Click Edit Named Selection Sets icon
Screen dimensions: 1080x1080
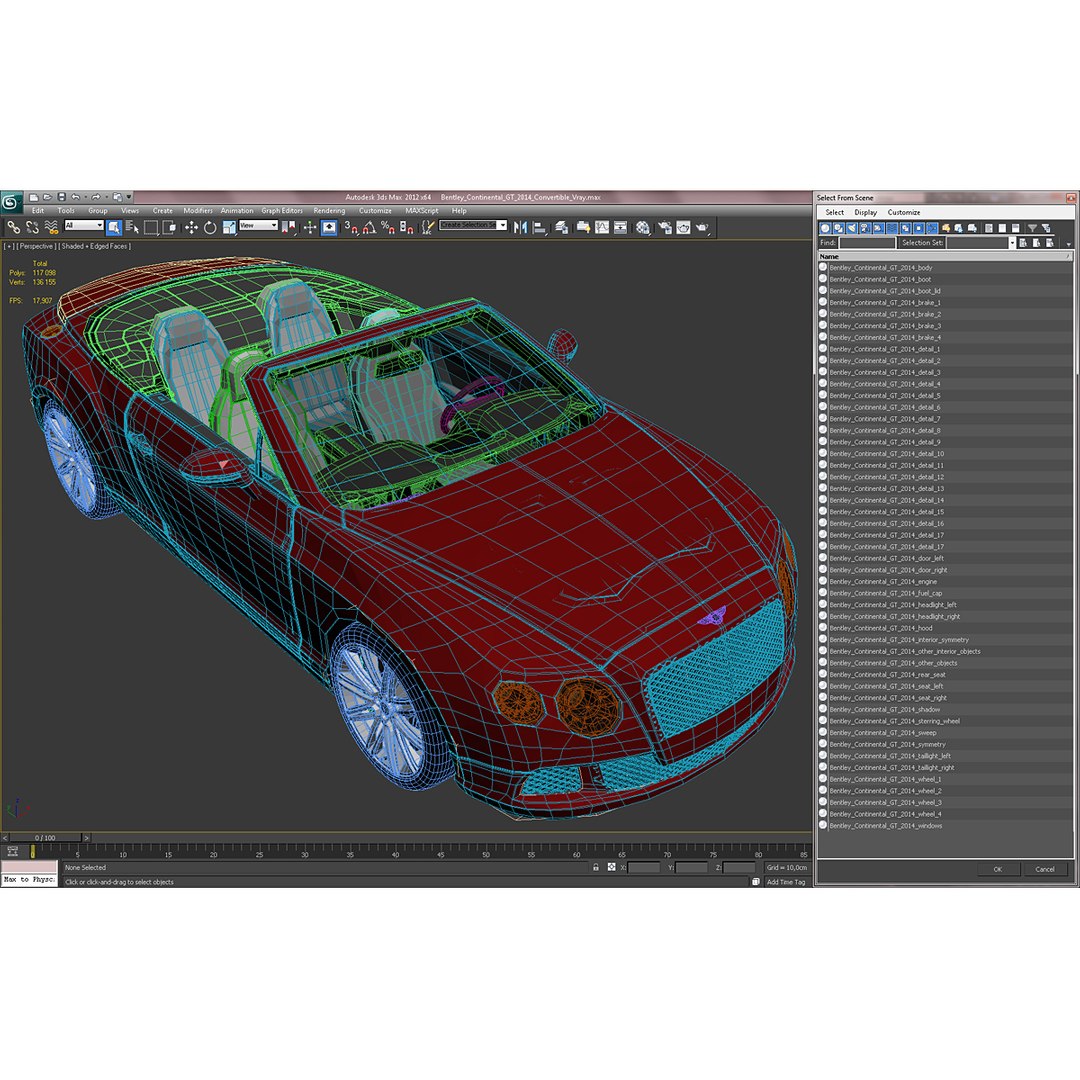(x=428, y=227)
